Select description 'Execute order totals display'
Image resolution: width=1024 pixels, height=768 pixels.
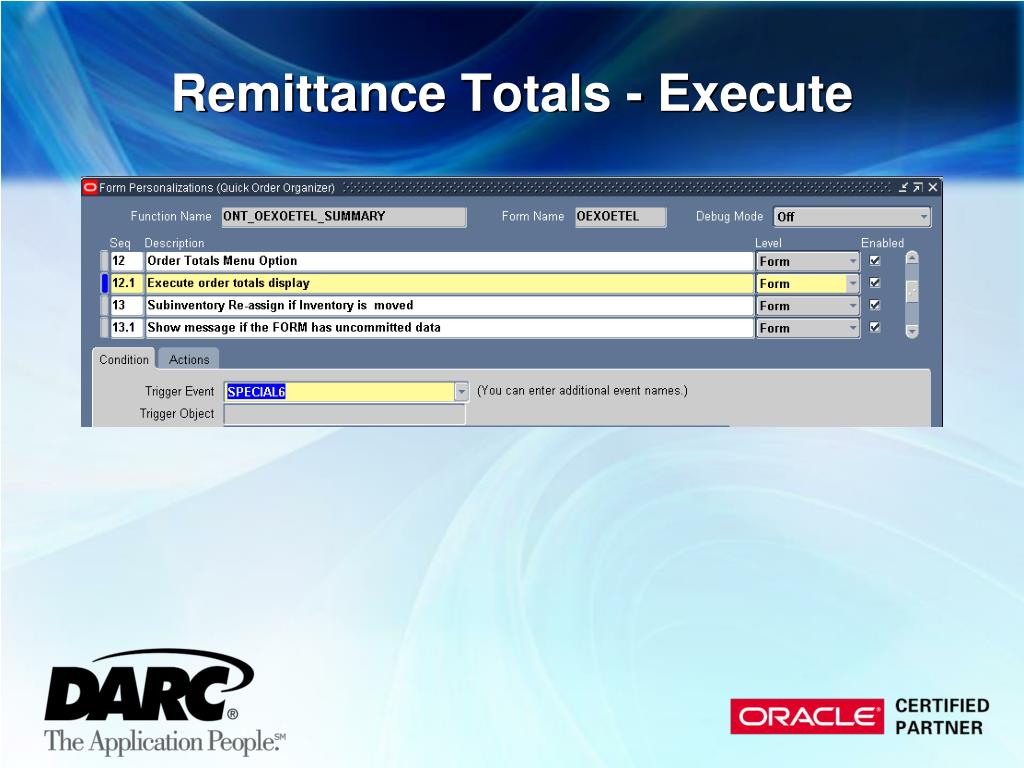[449, 283]
